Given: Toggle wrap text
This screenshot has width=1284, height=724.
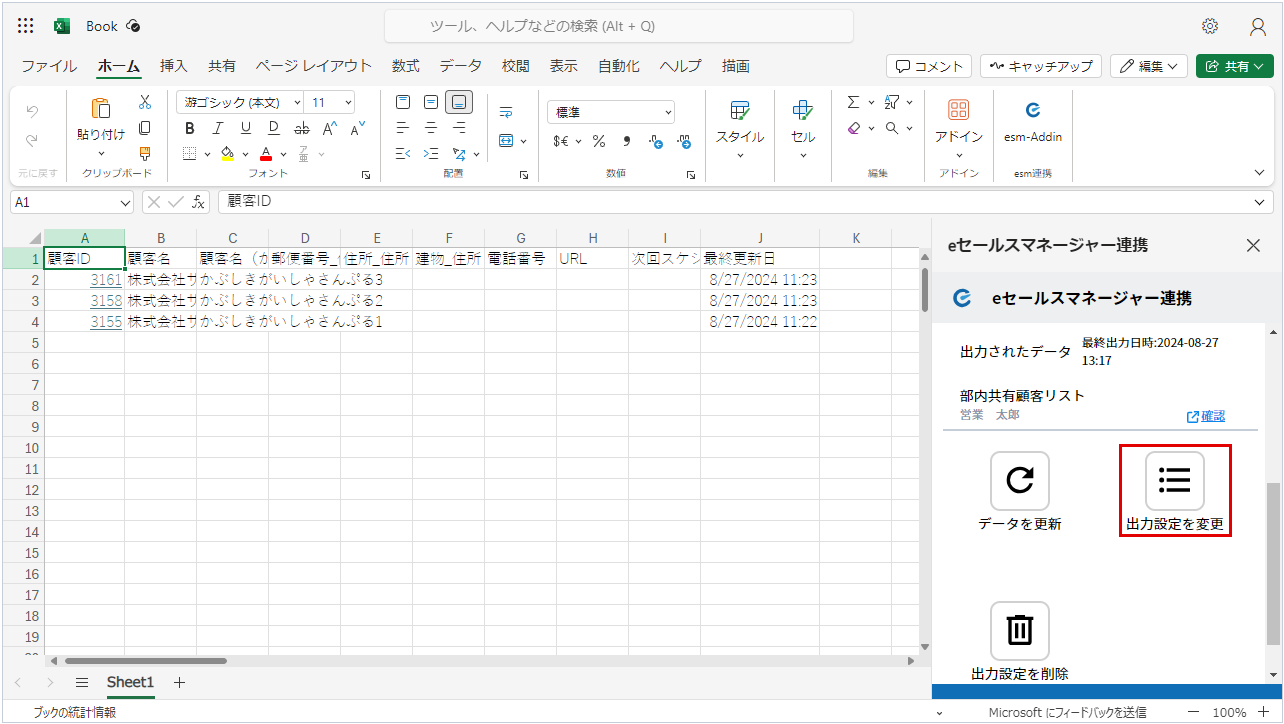Looking at the screenshot, I should 506,111.
